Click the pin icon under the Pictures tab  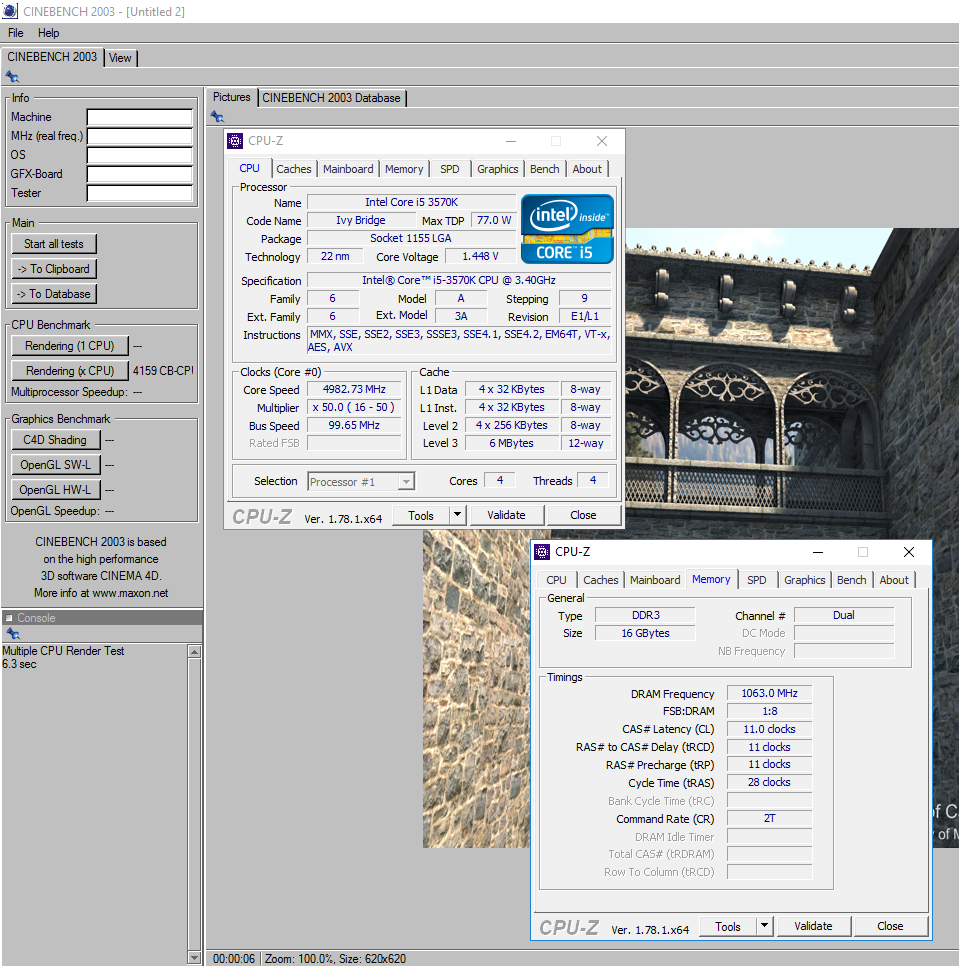pyautogui.click(x=217, y=116)
